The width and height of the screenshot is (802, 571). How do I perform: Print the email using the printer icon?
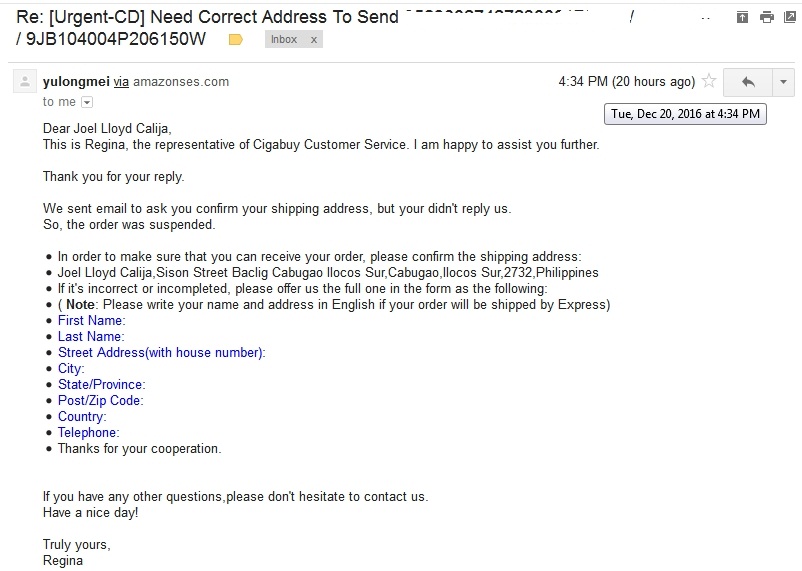pyautogui.click(x=766, y=17)
